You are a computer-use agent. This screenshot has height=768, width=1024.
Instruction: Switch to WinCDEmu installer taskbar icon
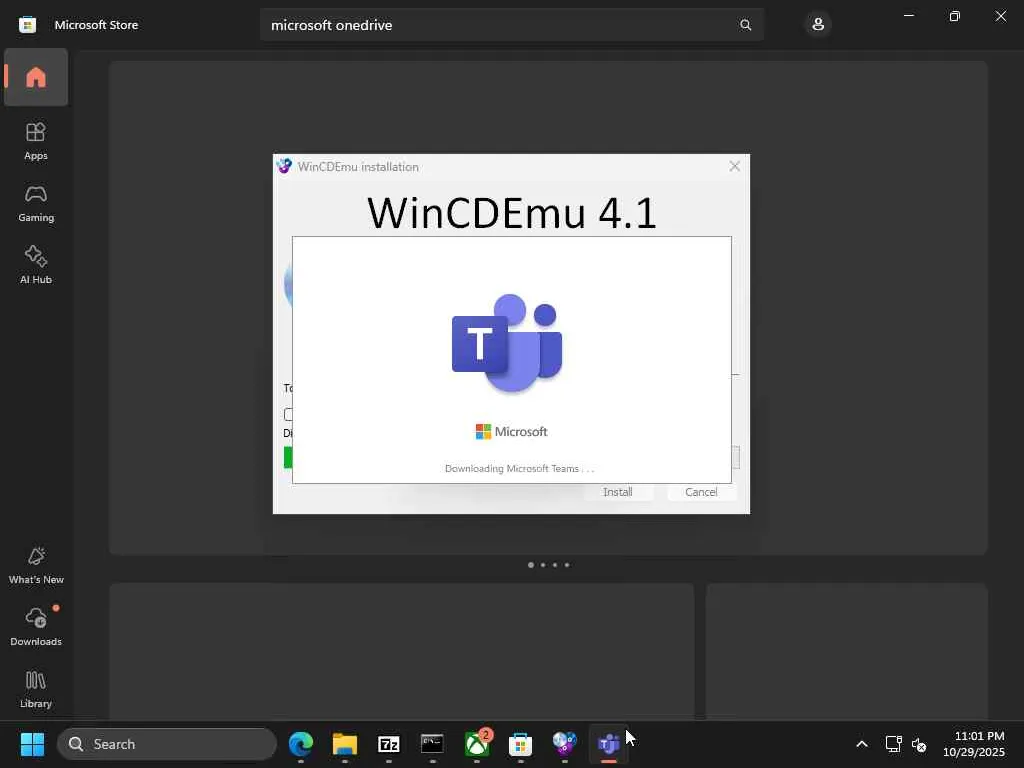pyautogui.click(x=564, y=744)
